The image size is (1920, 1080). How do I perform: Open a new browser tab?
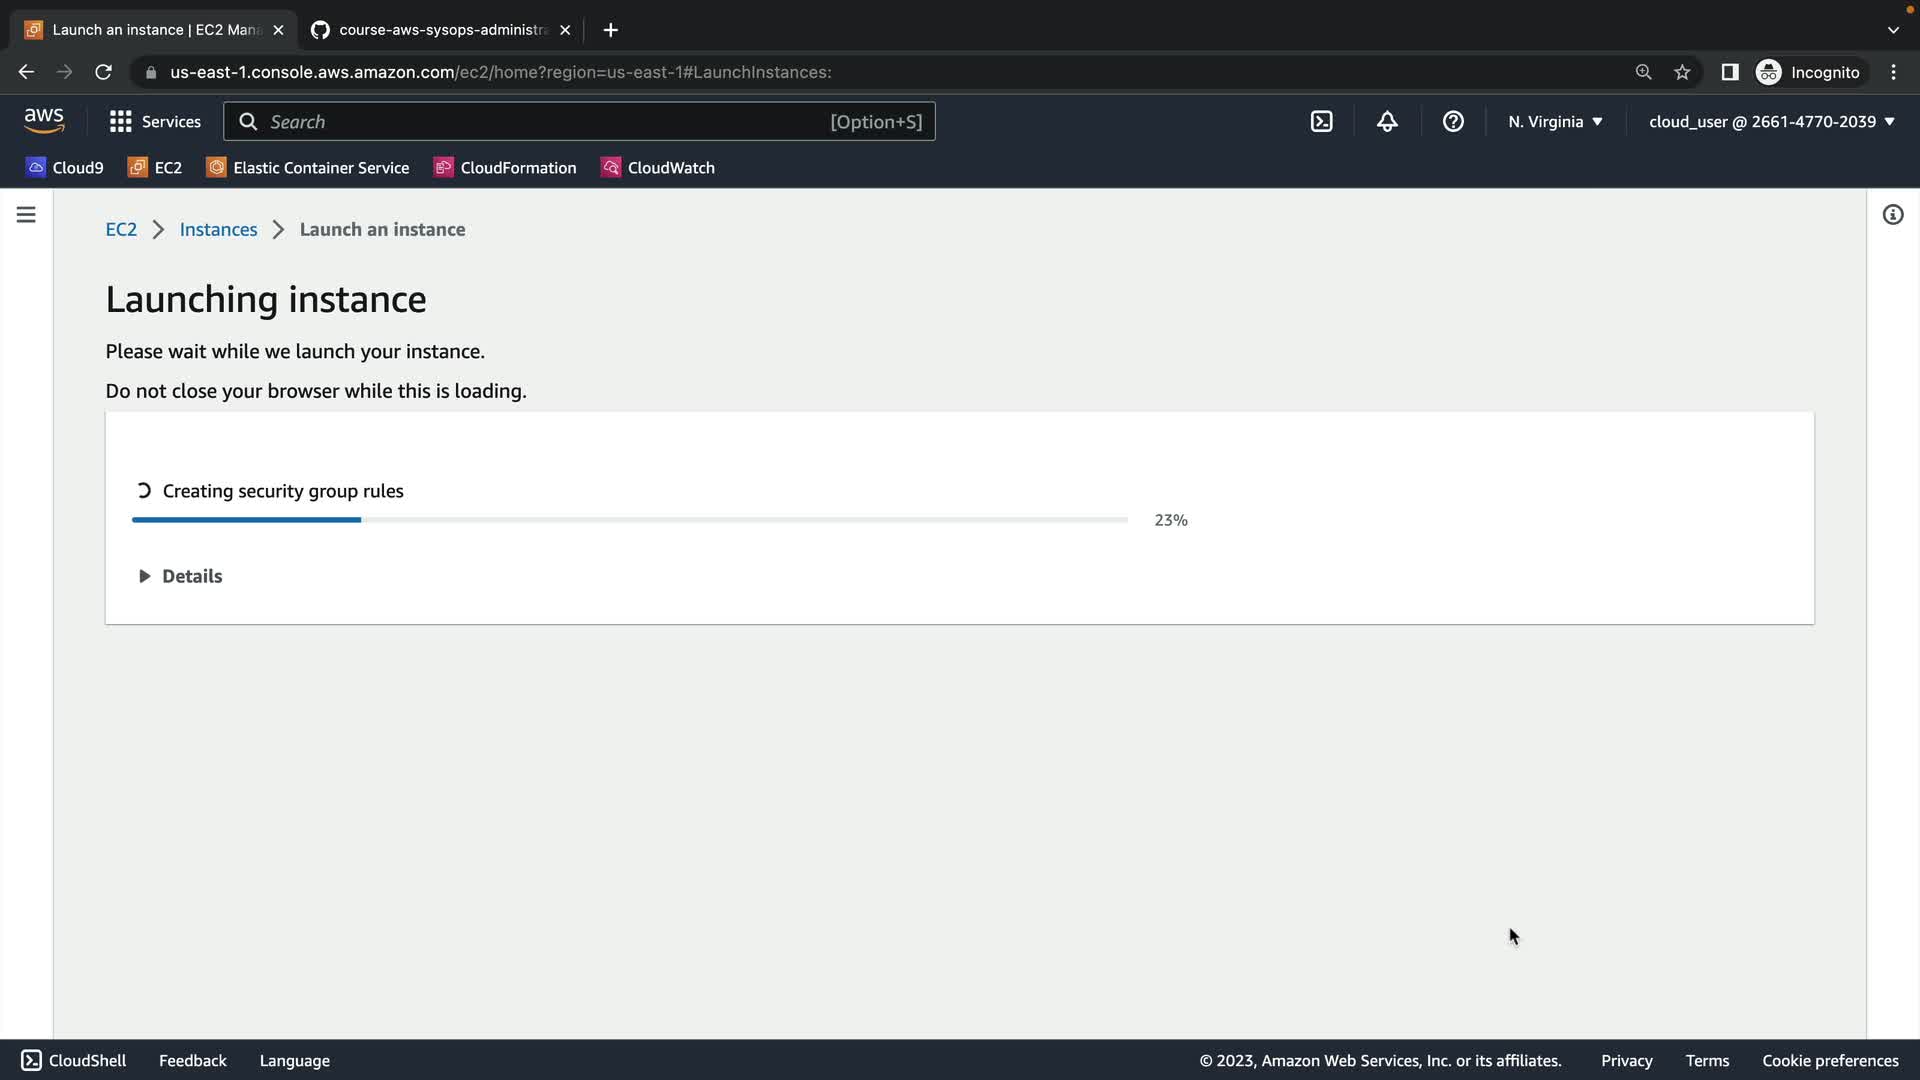coord(610,30)
